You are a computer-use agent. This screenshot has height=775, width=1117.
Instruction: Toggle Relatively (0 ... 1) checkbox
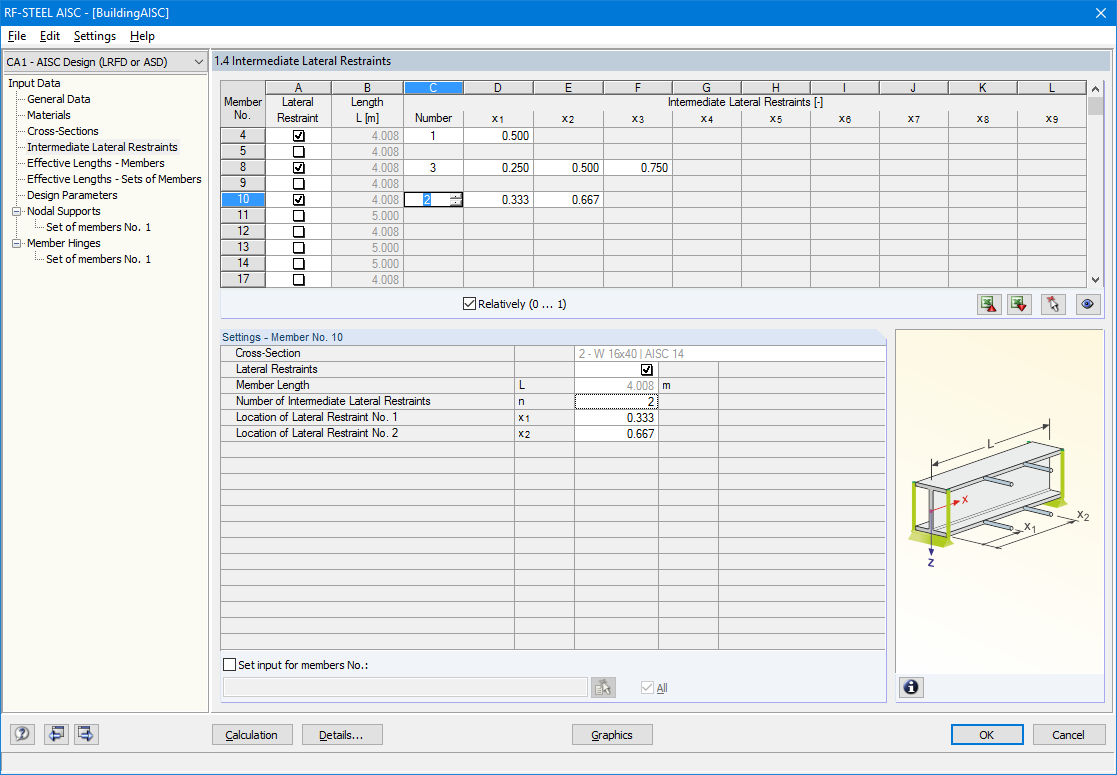(x=469, y=304)
